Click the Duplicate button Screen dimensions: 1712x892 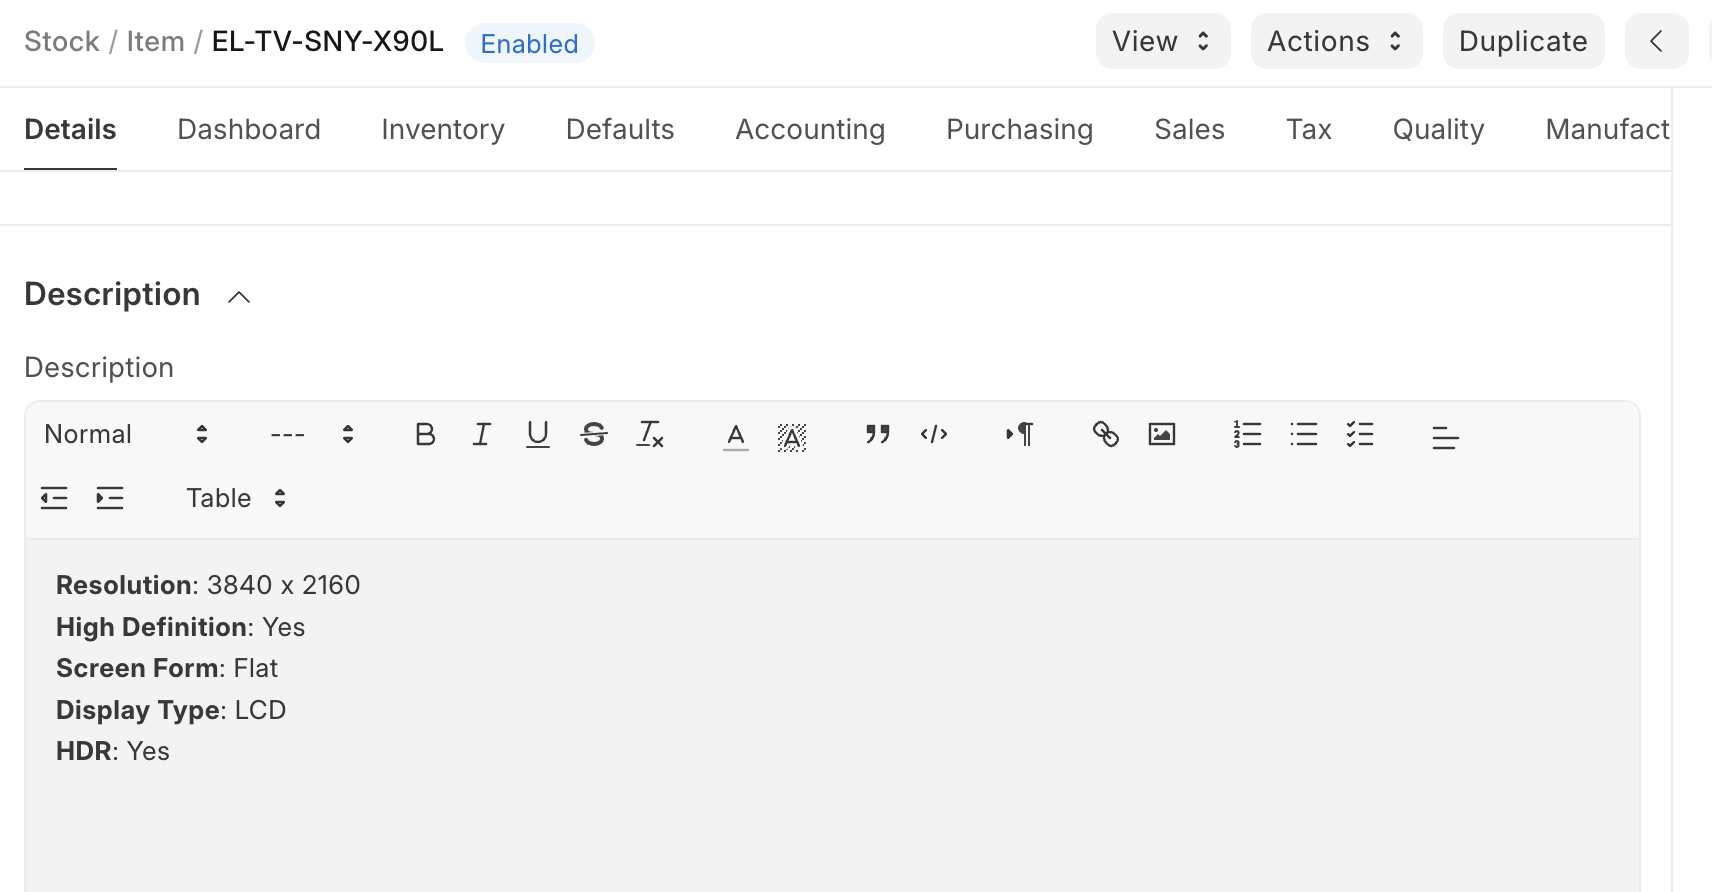pos(1523,41)
